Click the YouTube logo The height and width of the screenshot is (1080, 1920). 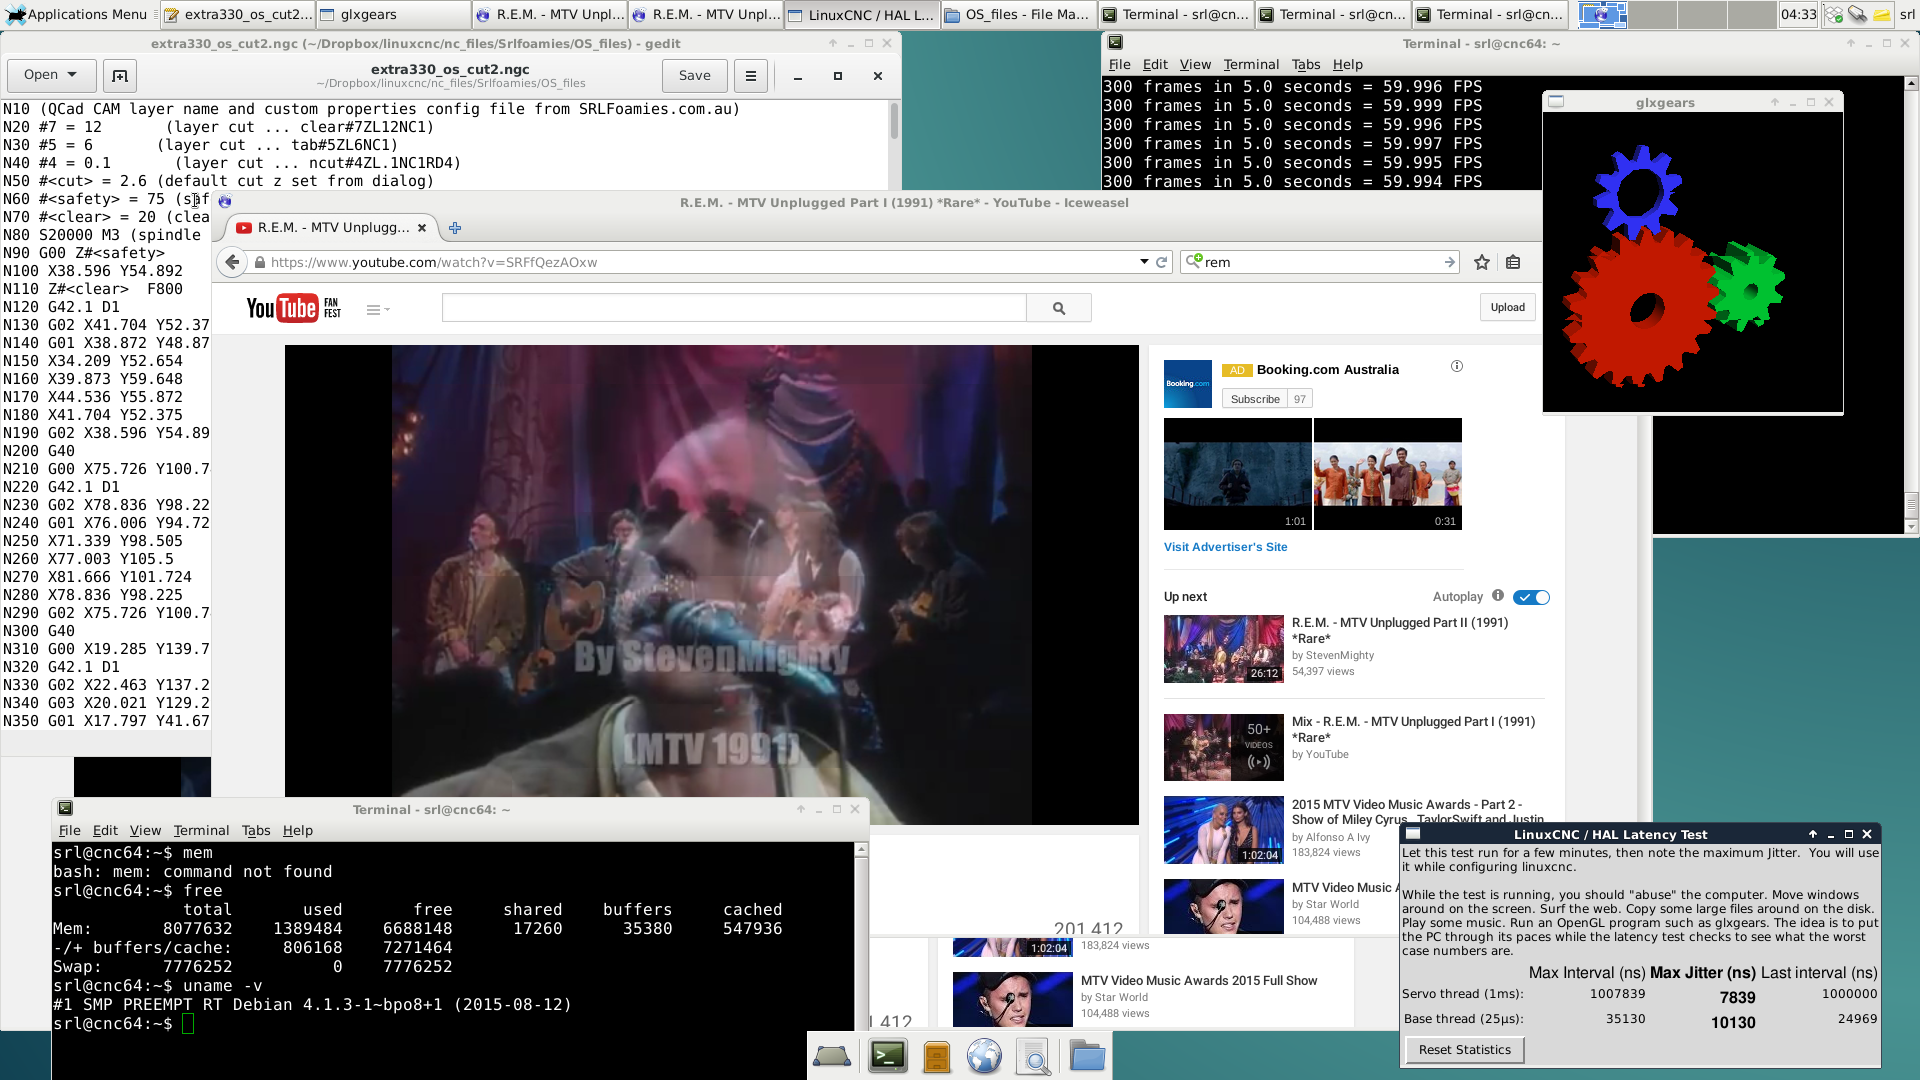coord(294,308)
